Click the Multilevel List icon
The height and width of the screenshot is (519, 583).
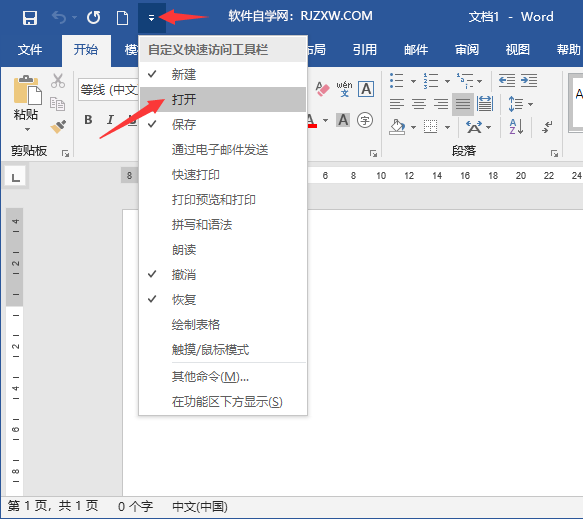pos(465,81)
